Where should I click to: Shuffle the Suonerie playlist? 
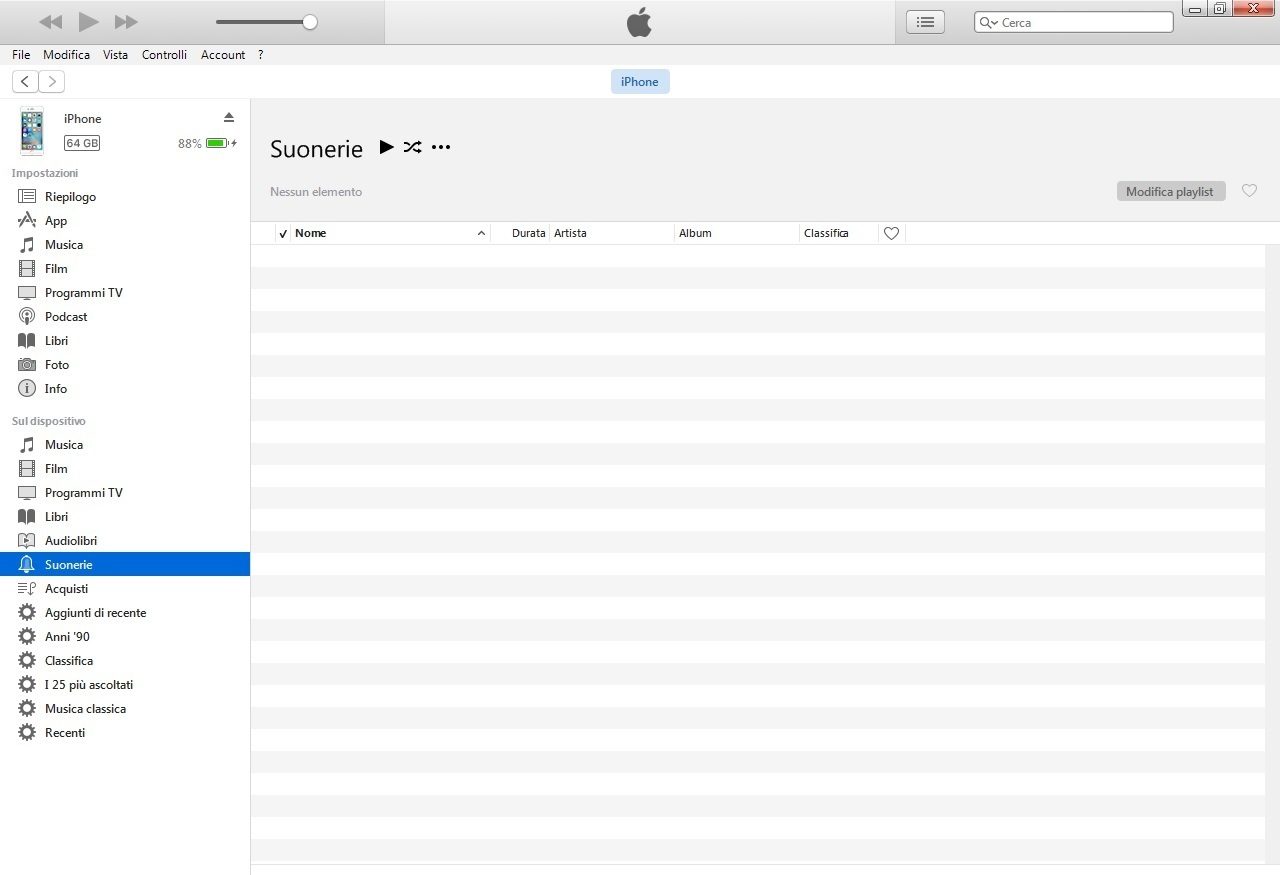[412, 147]
